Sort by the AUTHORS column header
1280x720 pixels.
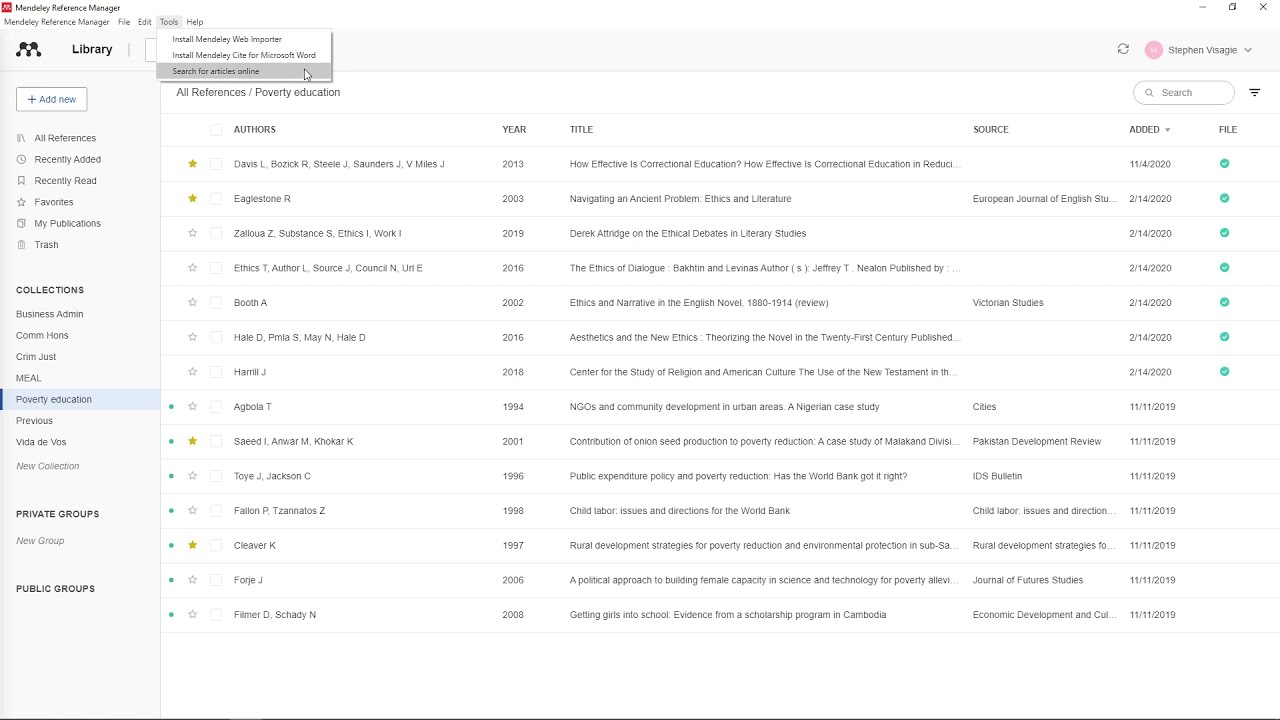255,129
